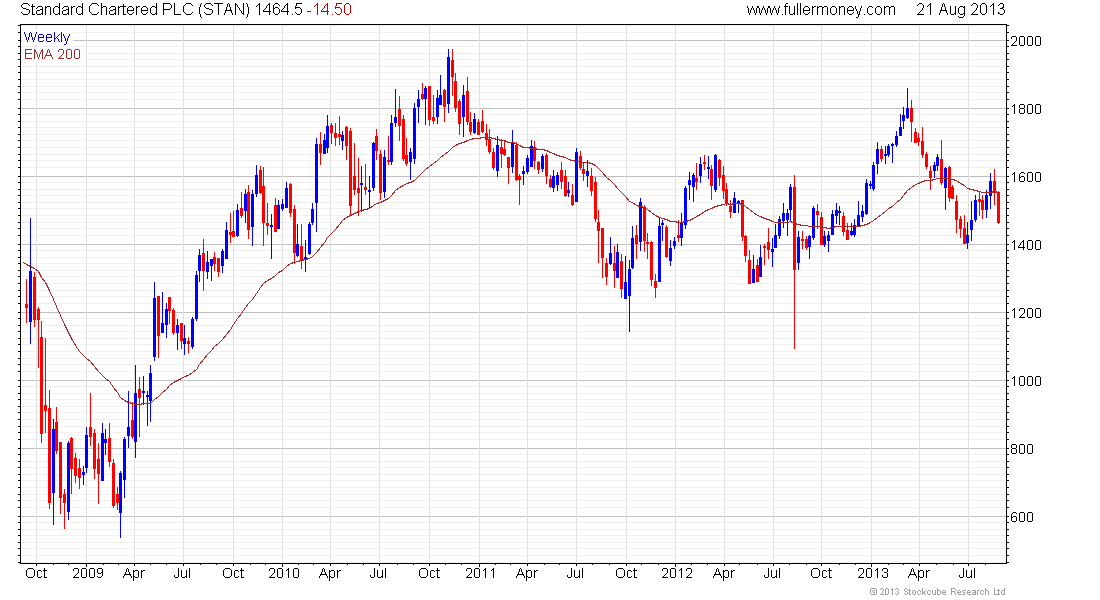Click the 800 price axis label

point(1021,449)
